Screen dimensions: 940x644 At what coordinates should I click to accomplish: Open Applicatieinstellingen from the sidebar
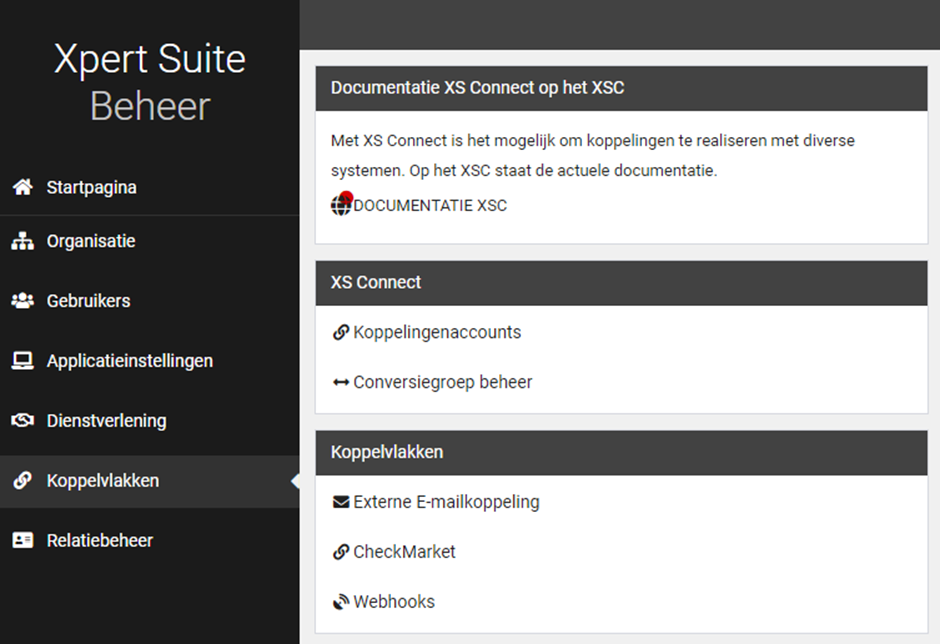[129, 361]
